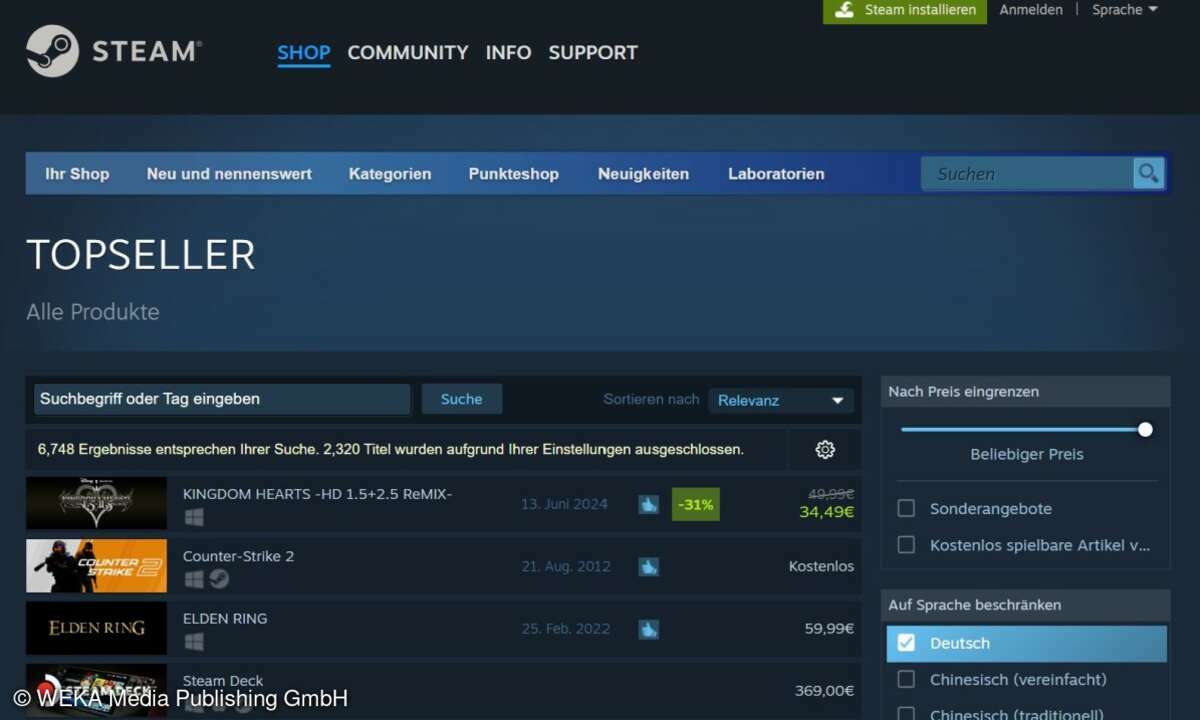Click the download icon on Steam installieren
1200x720 pixels.
tap(845, 10)
